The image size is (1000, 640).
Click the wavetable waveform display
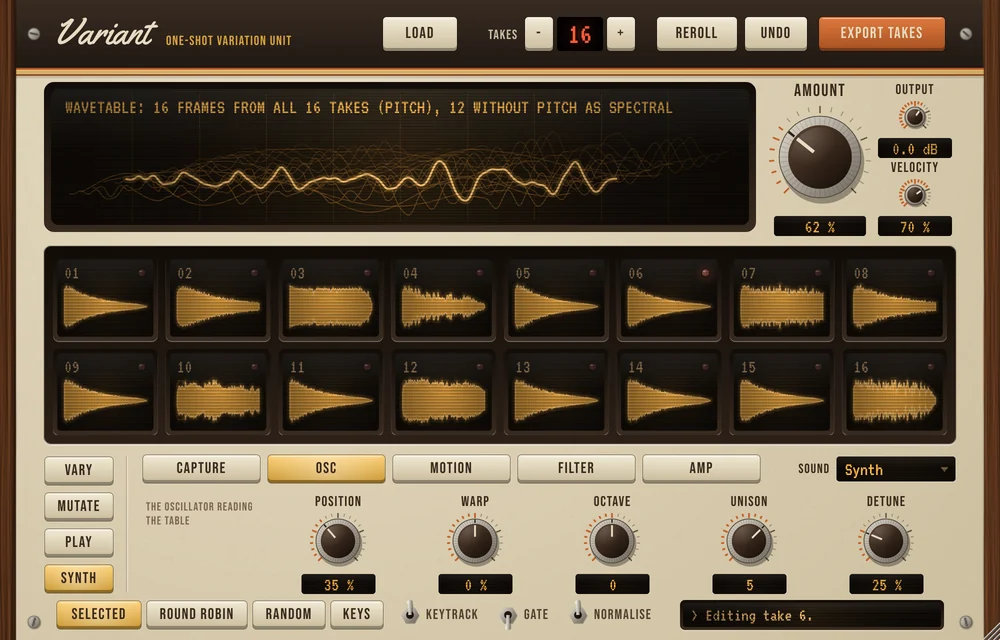[400, 156]
